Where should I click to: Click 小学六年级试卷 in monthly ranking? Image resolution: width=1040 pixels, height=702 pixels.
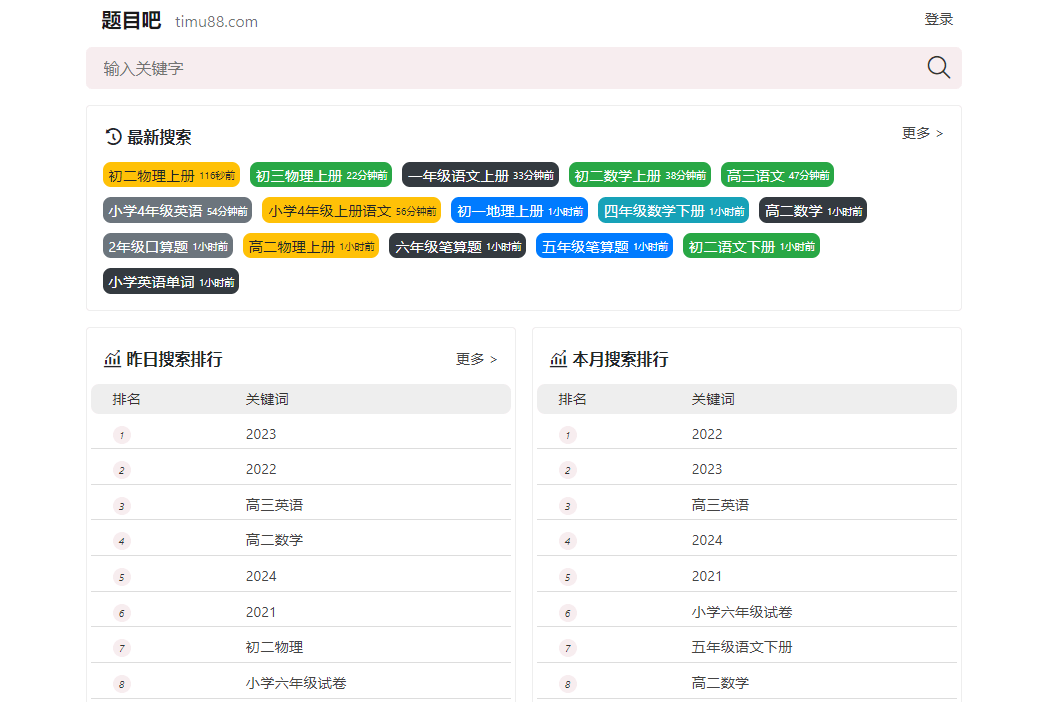pos(741,612)
